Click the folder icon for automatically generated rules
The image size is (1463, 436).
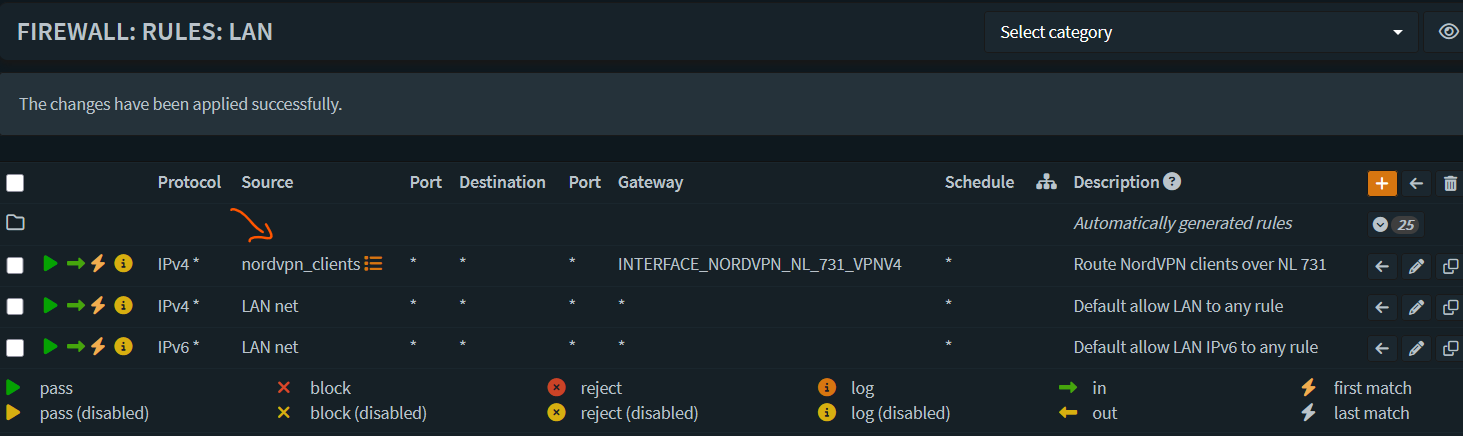coord(15,223)
